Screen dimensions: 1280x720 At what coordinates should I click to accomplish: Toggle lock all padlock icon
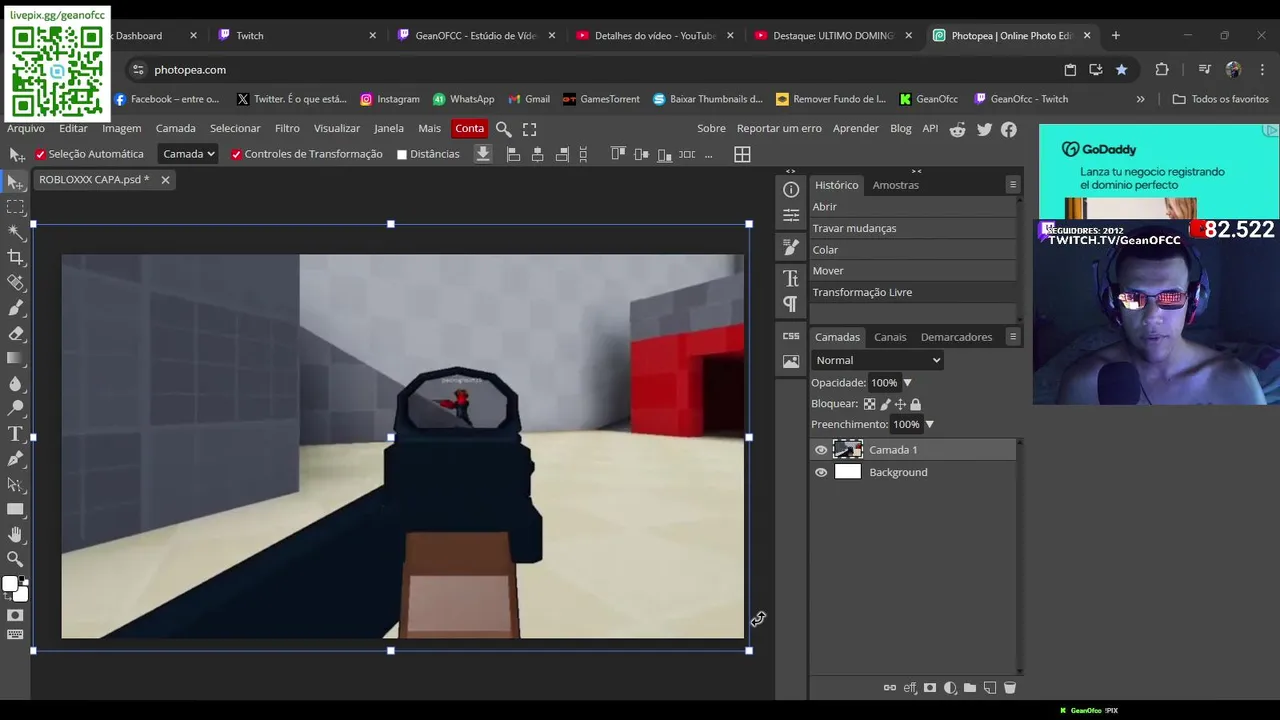click(915, 404)
